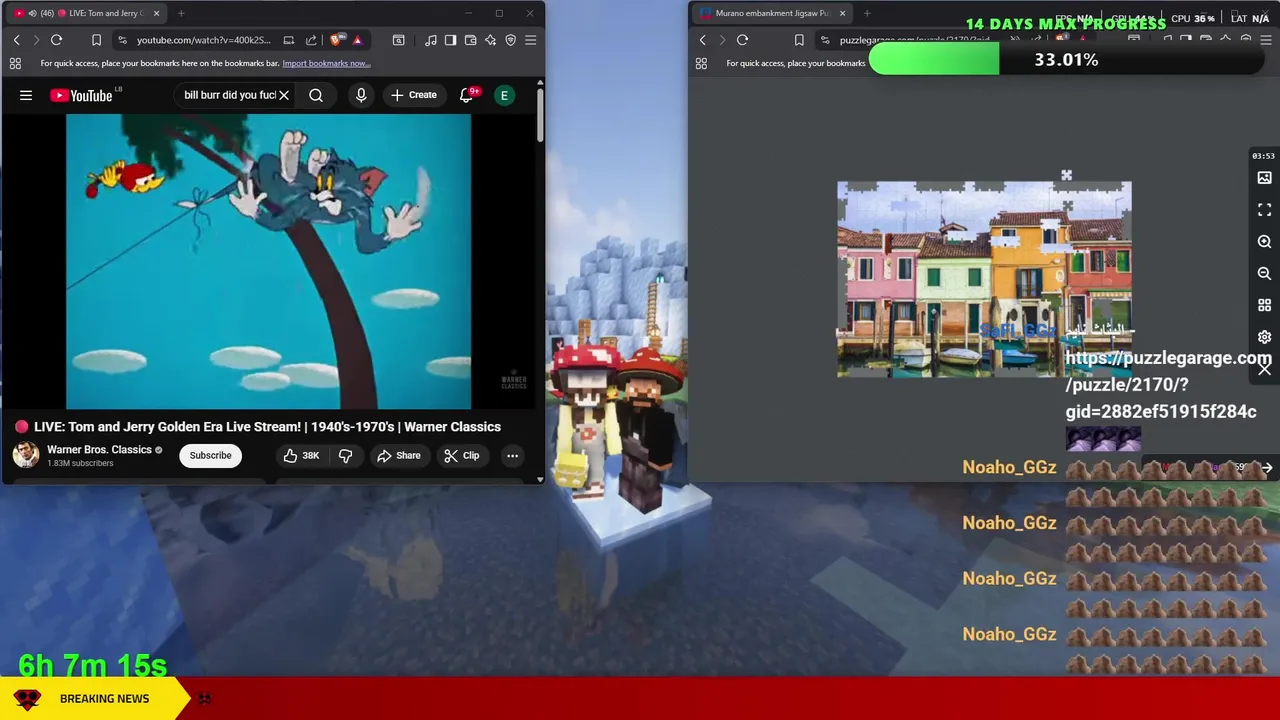Toggle fullscreen in the puzzle sidebar
The width and height of the screenshot is (1280, 720).
[x=1264, y=210]
